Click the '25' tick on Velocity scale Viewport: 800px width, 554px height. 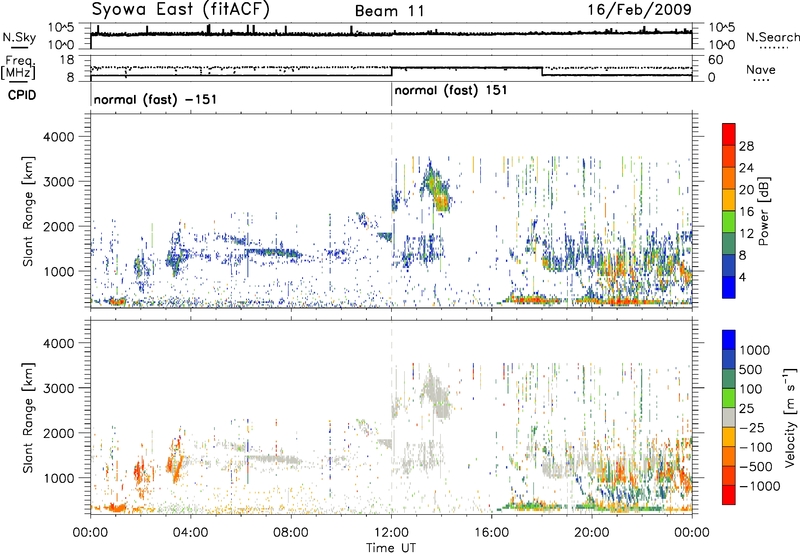coord(747,409)
